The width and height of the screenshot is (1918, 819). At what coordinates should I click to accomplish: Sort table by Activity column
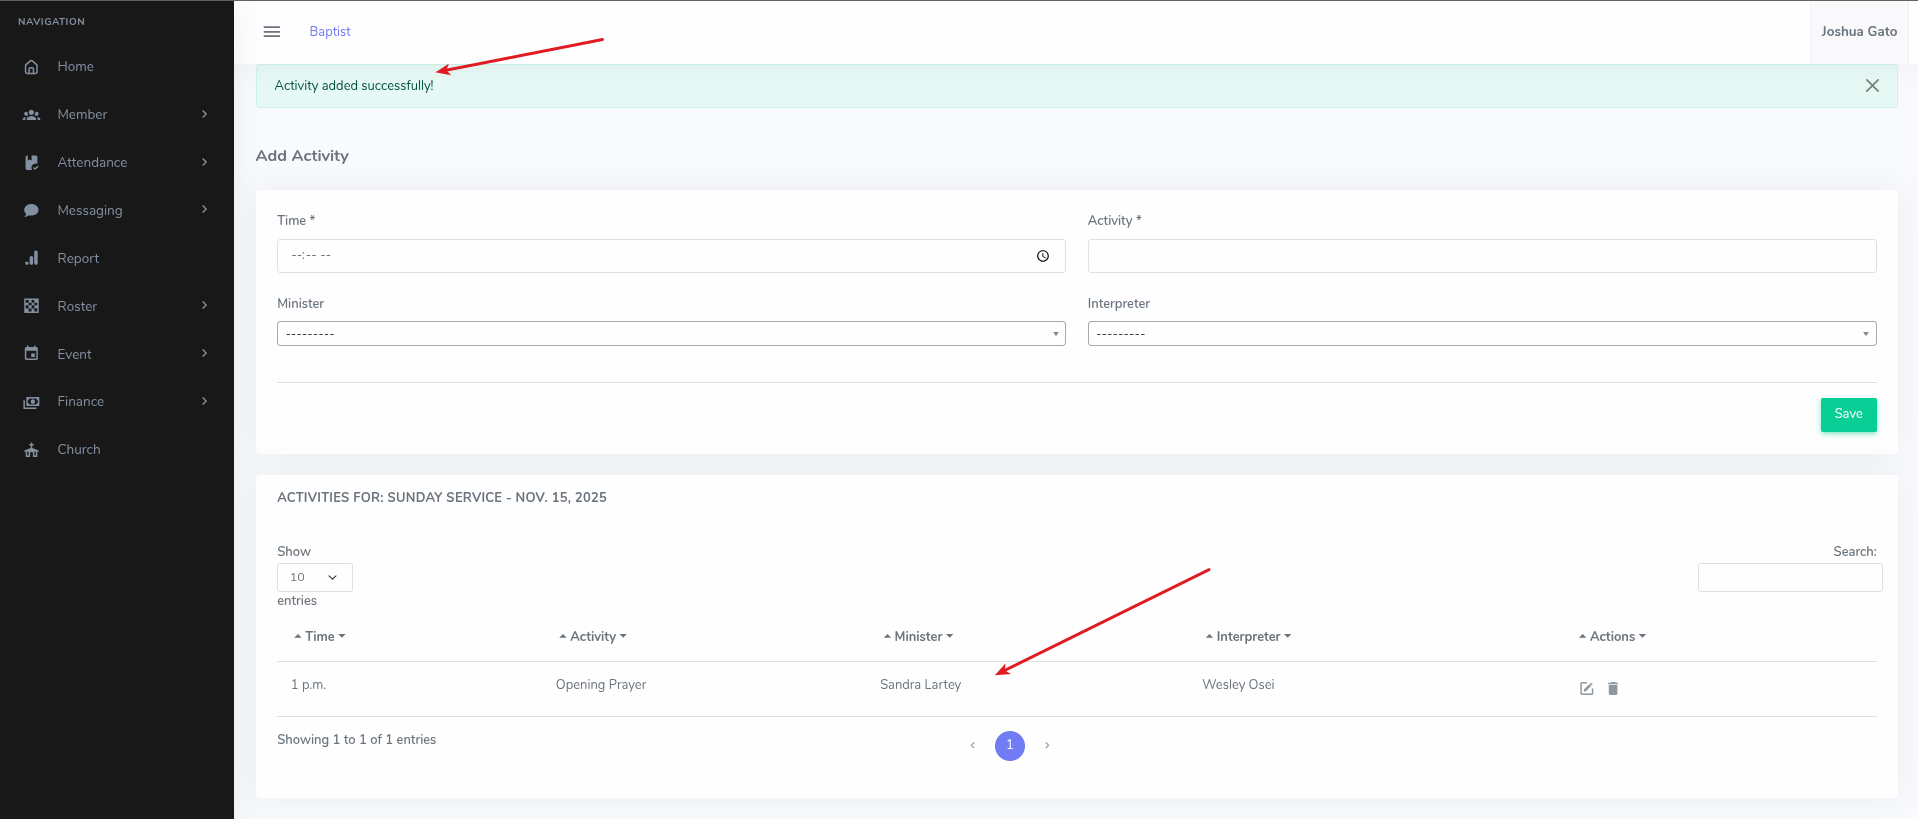tap(593, 636)
